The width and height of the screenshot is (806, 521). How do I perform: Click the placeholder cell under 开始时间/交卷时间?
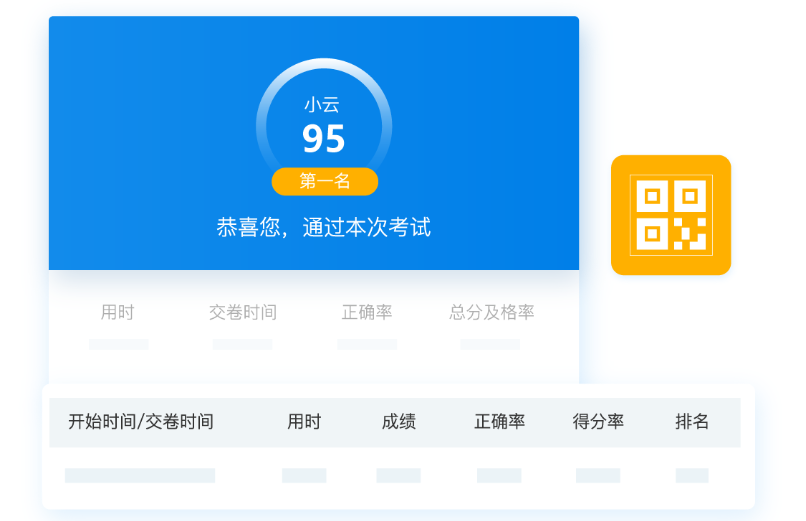tap(140, 475)
